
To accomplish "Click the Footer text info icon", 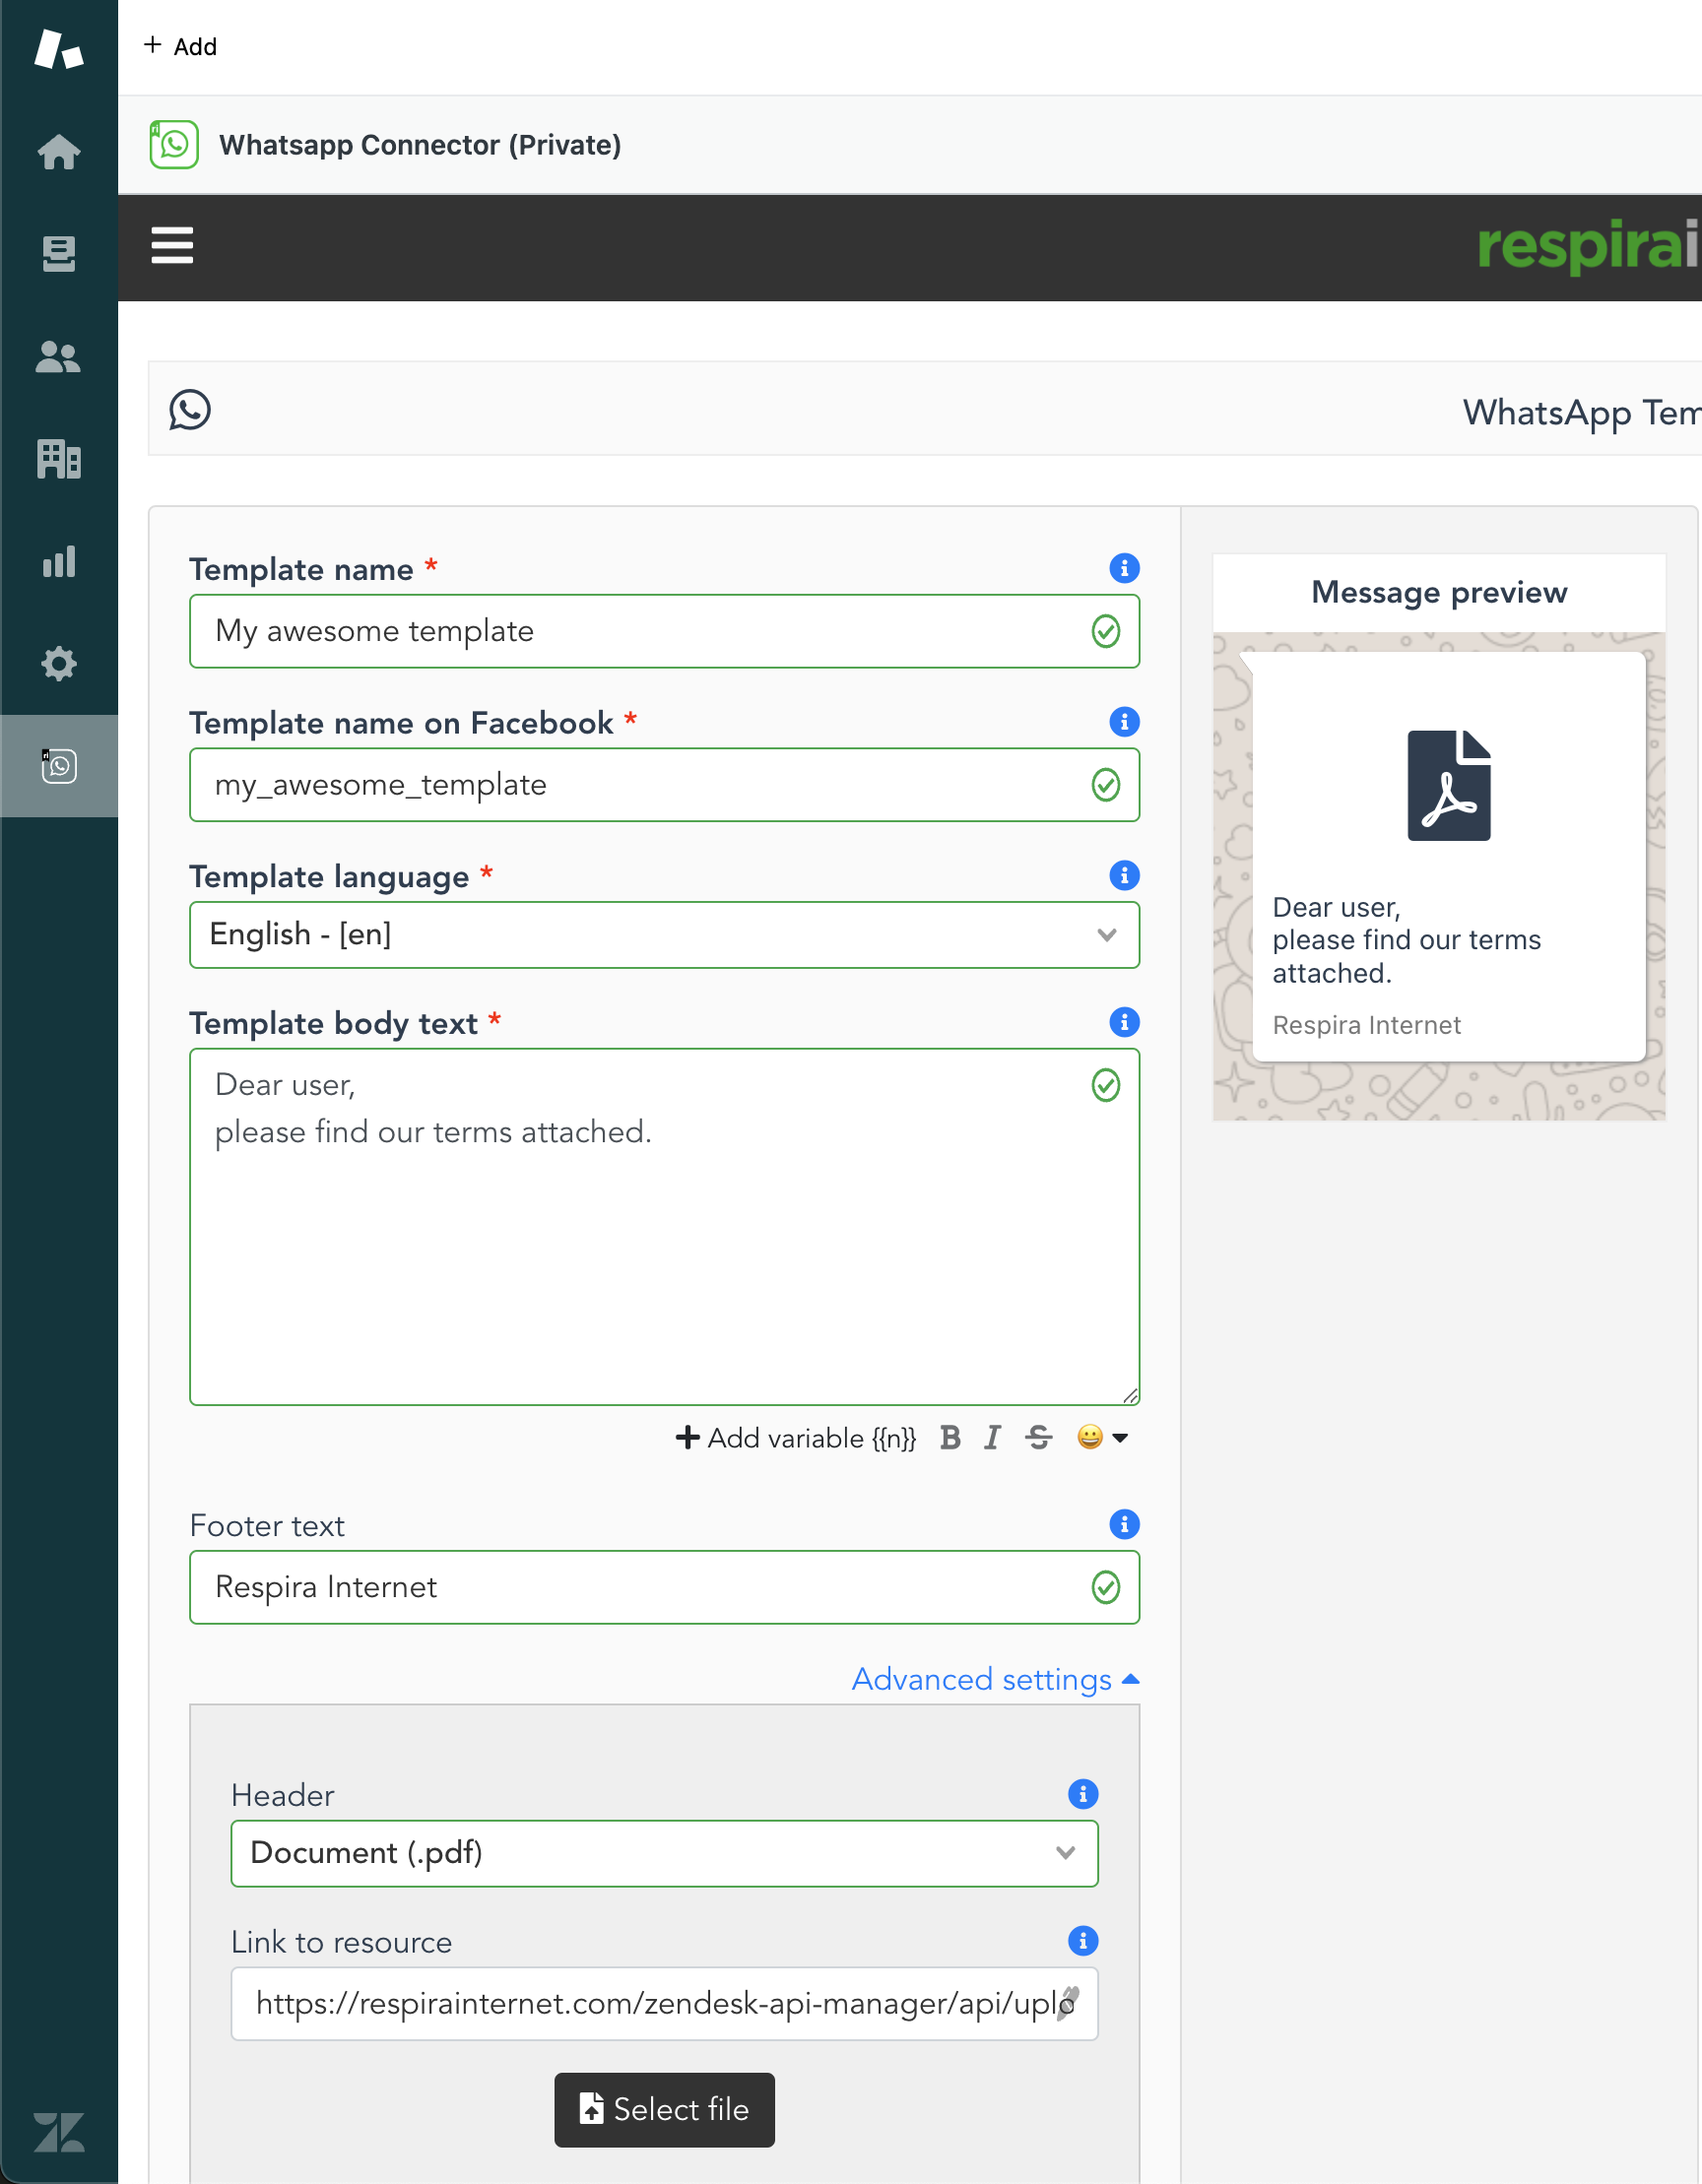I will [x=1124, y=1524].
